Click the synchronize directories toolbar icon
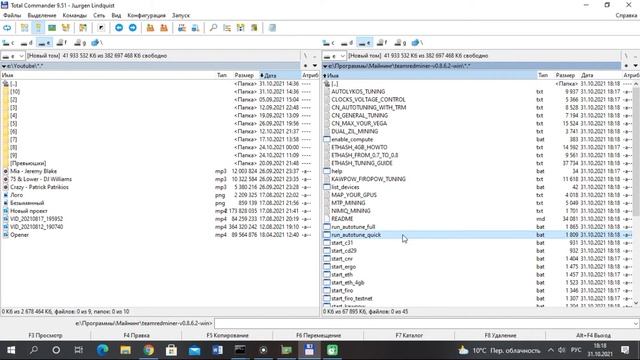640x360 pixels. [240, 28]
